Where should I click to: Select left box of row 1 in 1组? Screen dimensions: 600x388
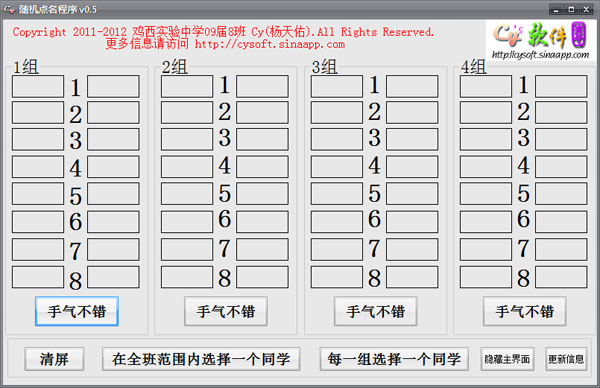[38, 86]
